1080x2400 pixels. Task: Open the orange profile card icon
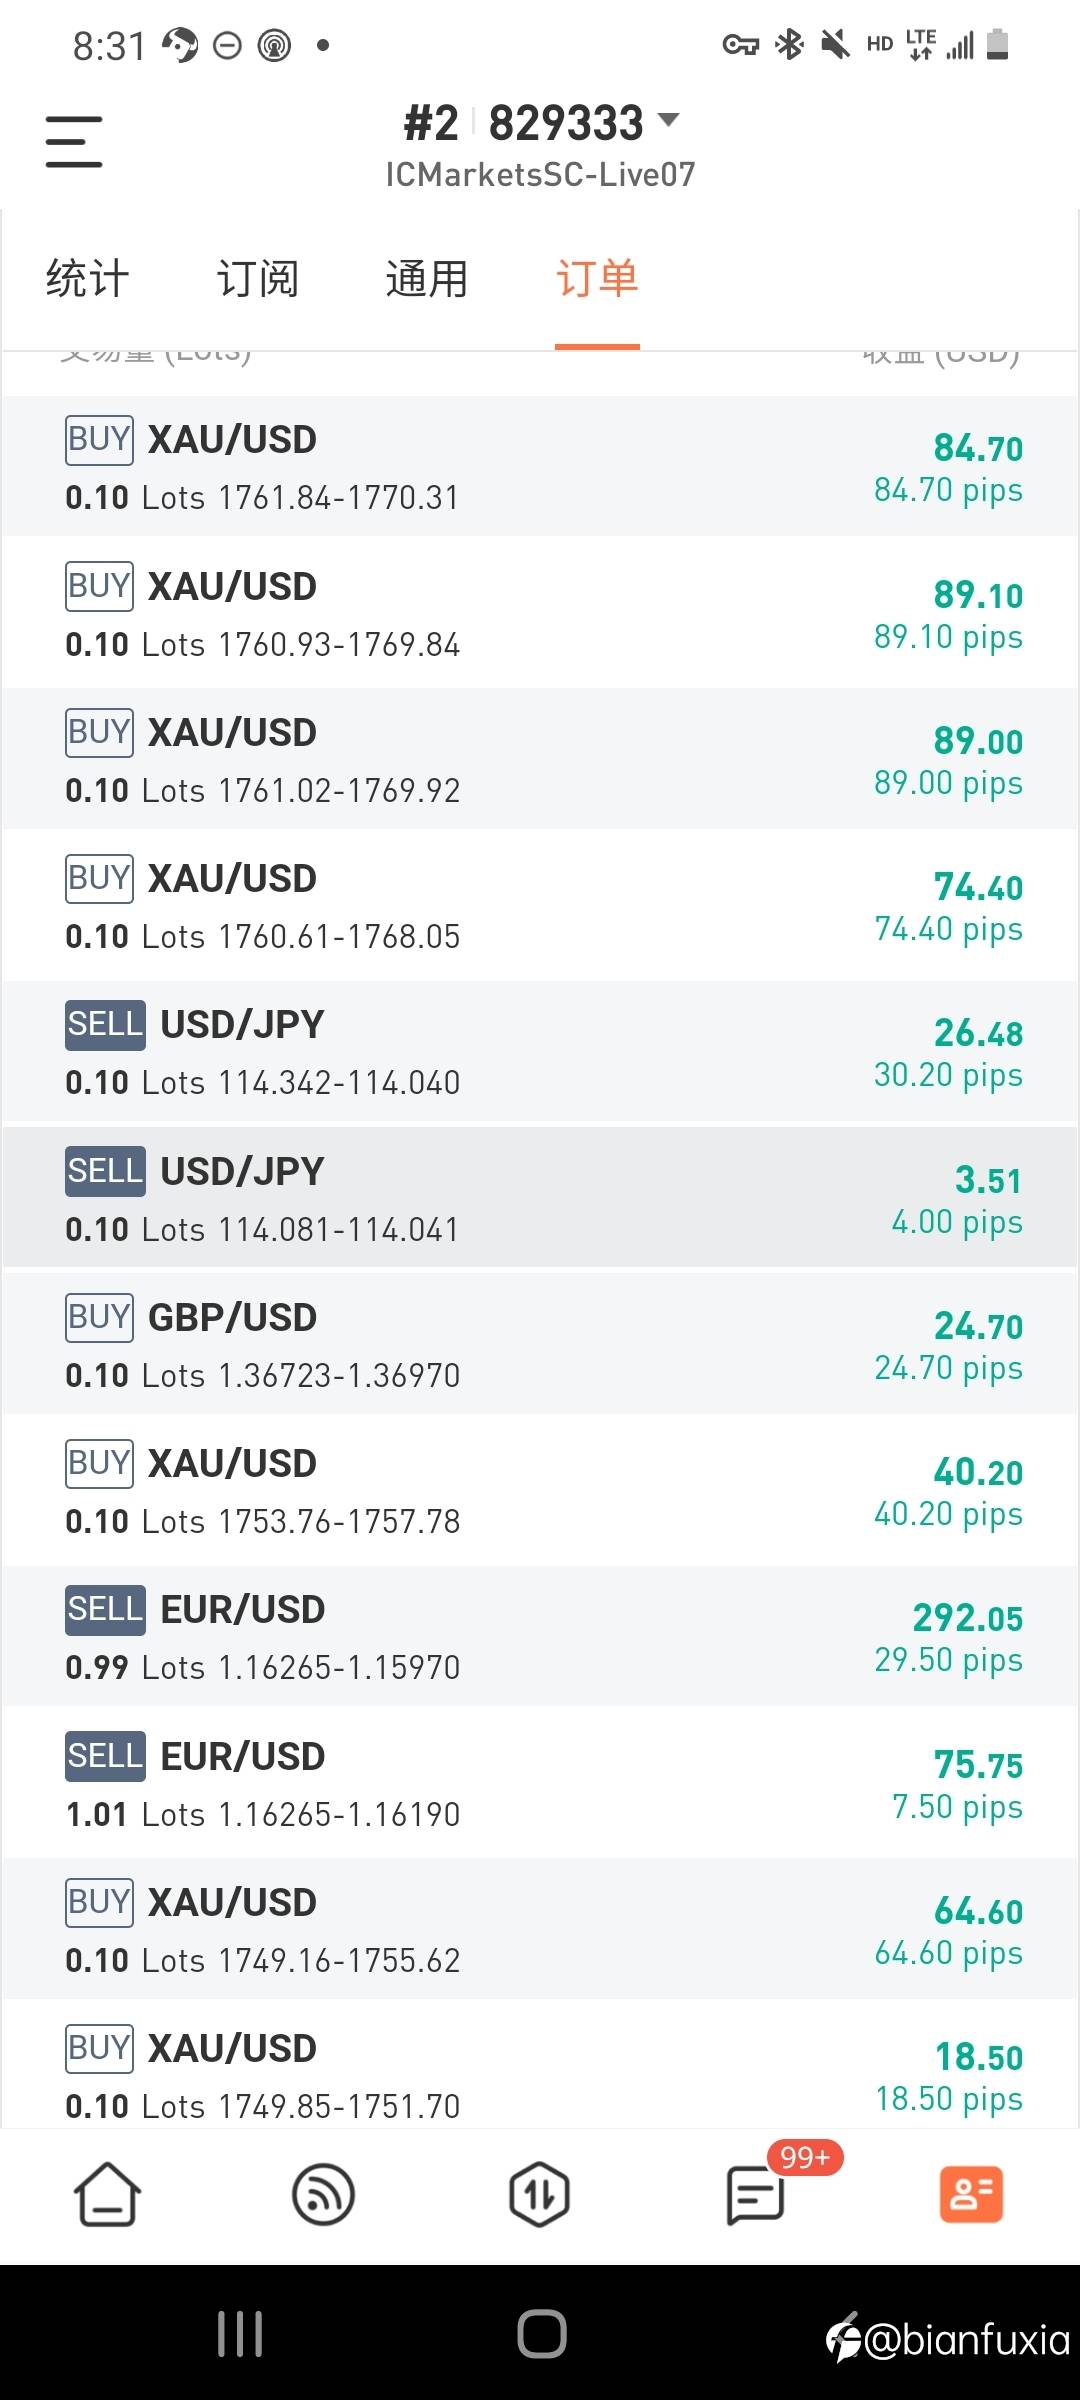tap(971, 2195)
